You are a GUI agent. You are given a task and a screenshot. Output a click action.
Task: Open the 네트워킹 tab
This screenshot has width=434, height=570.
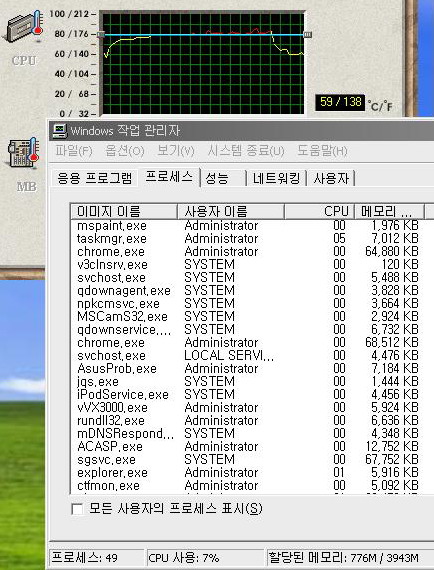277,178
